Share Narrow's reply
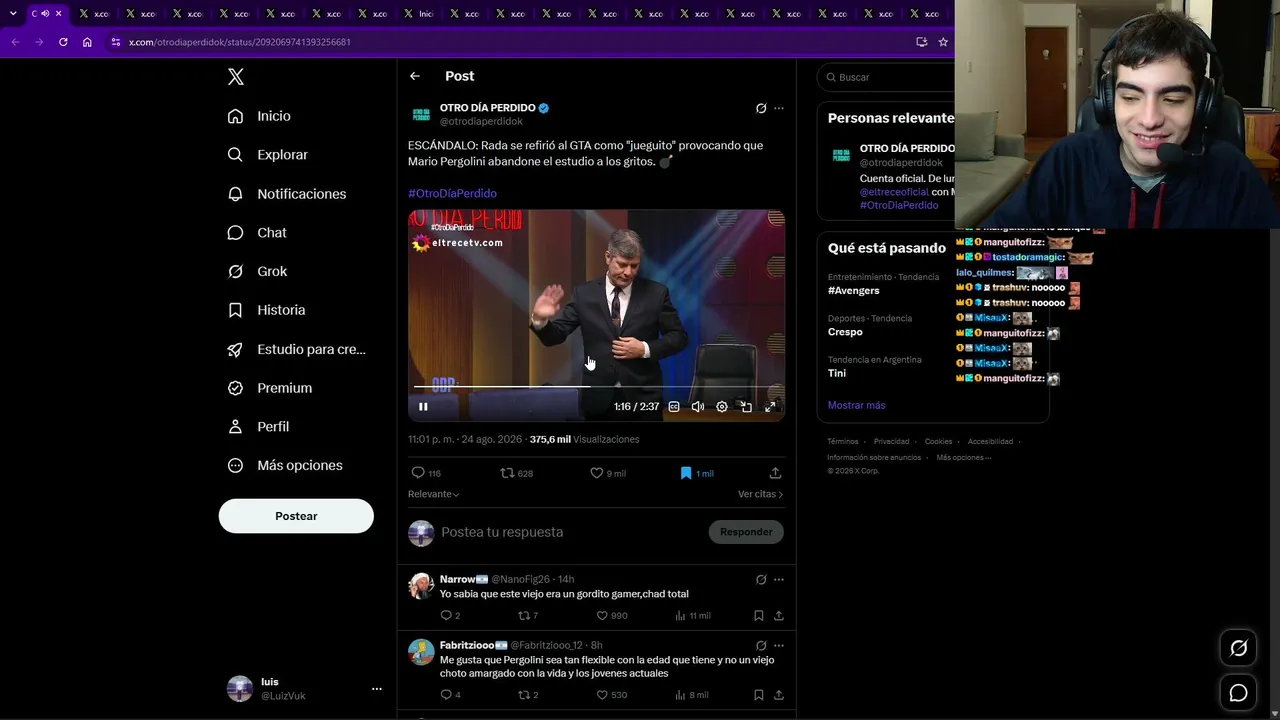Image resolution: width=1280 pixels, height=720 pixels. pos(778,616)
